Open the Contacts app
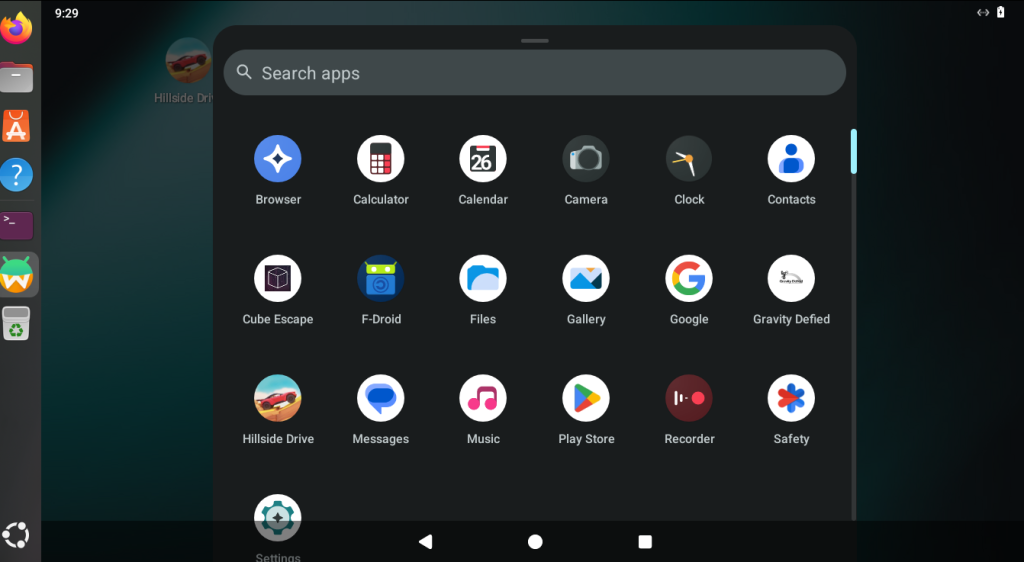The image size is (1024, 562). [791, 159]
